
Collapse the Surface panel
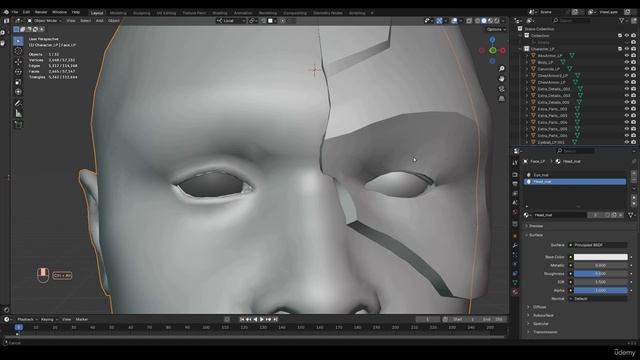pyautogui.click(x=535, y=235)
